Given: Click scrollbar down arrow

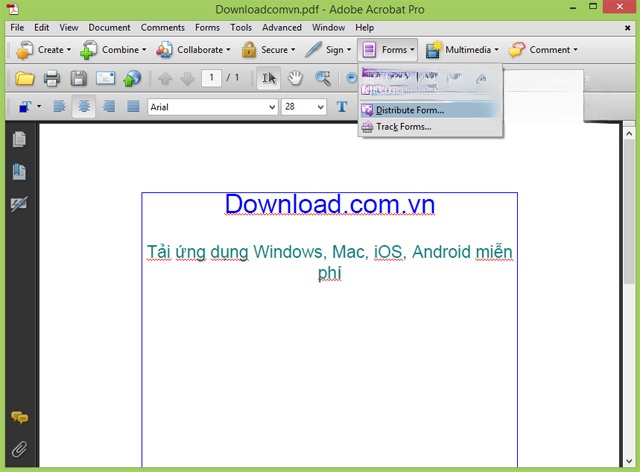Looking at the screenshot, I should [x=629, y=461].
